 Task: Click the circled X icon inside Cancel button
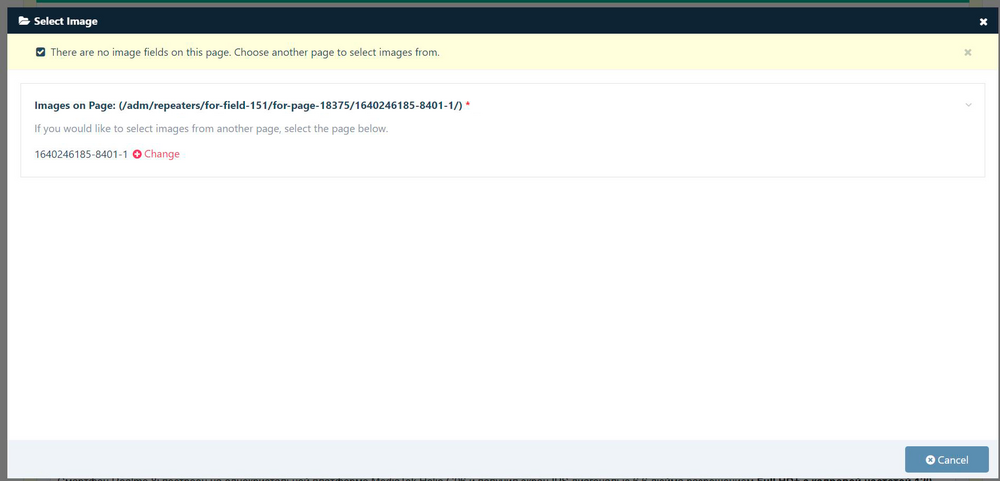pos(930,460)
